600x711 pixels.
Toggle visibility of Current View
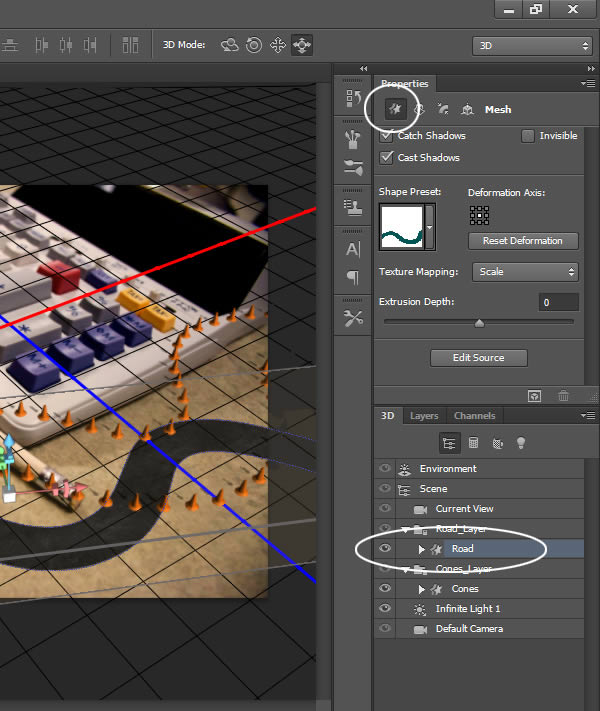385,508
